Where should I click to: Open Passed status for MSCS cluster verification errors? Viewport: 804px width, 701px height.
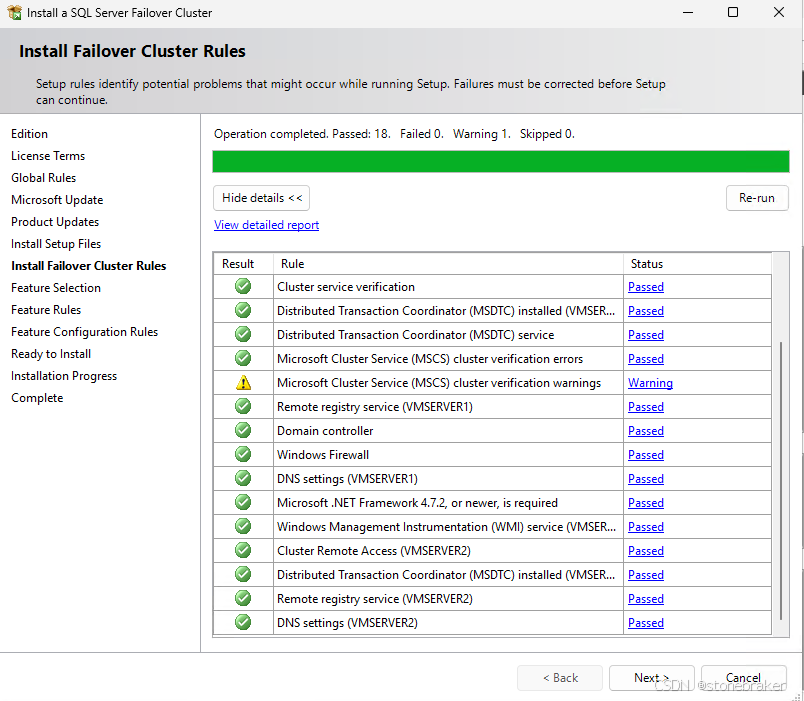(646, 359)
